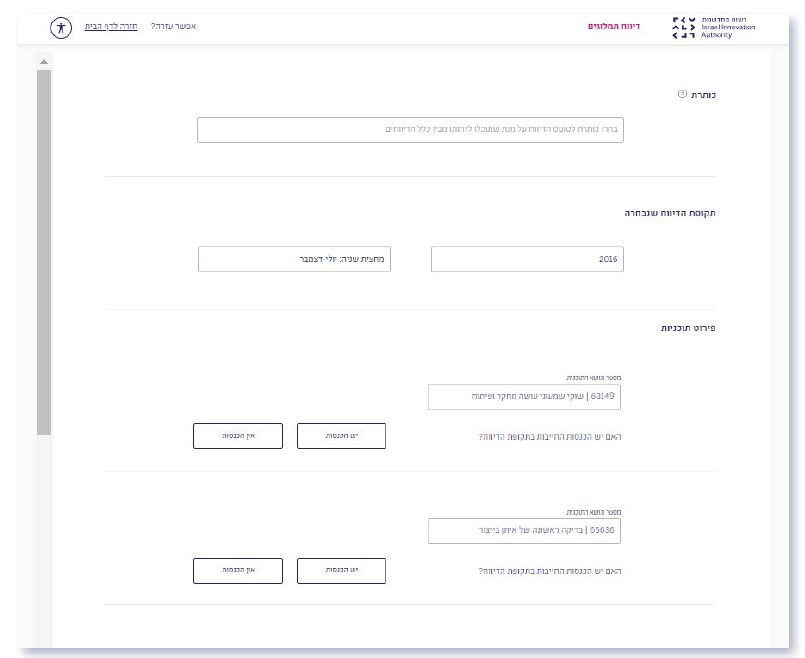805x658 pixels.
Task: Click into the report title input field
Action: (x=410, y=130)
